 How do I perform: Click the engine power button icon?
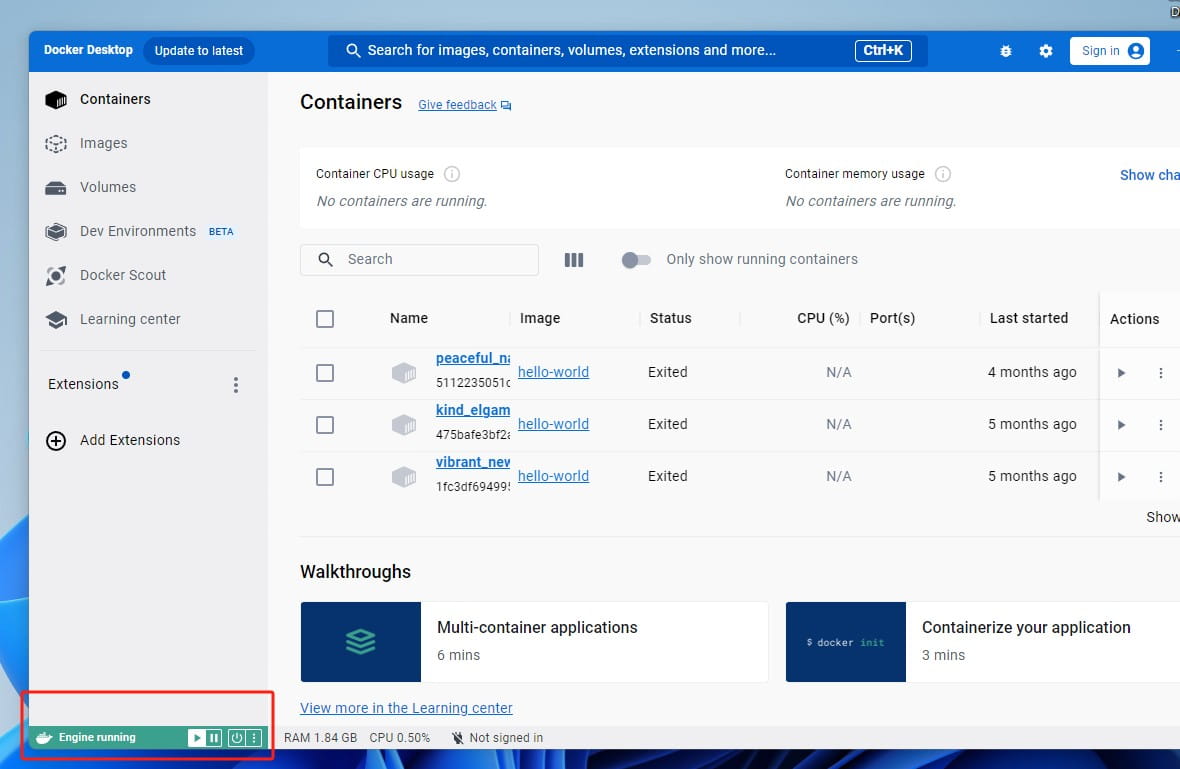(x=236, y=738)
